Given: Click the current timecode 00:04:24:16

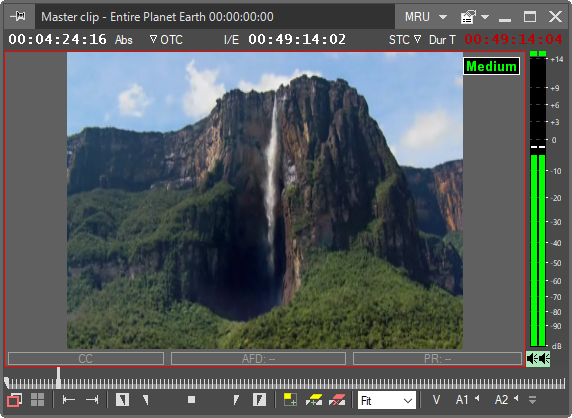Looking at the screenshot, I should click(57, 39).
